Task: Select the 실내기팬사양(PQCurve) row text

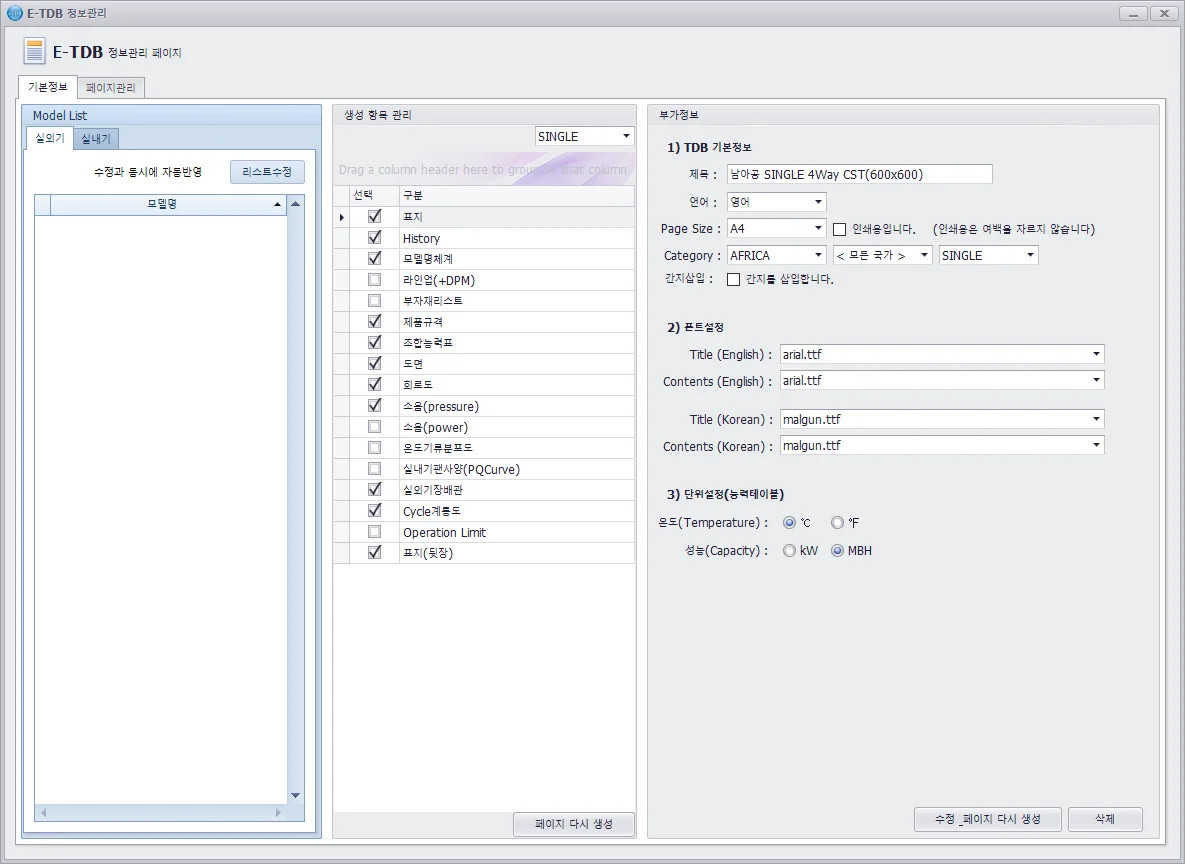Action: (x=461, y=469)
